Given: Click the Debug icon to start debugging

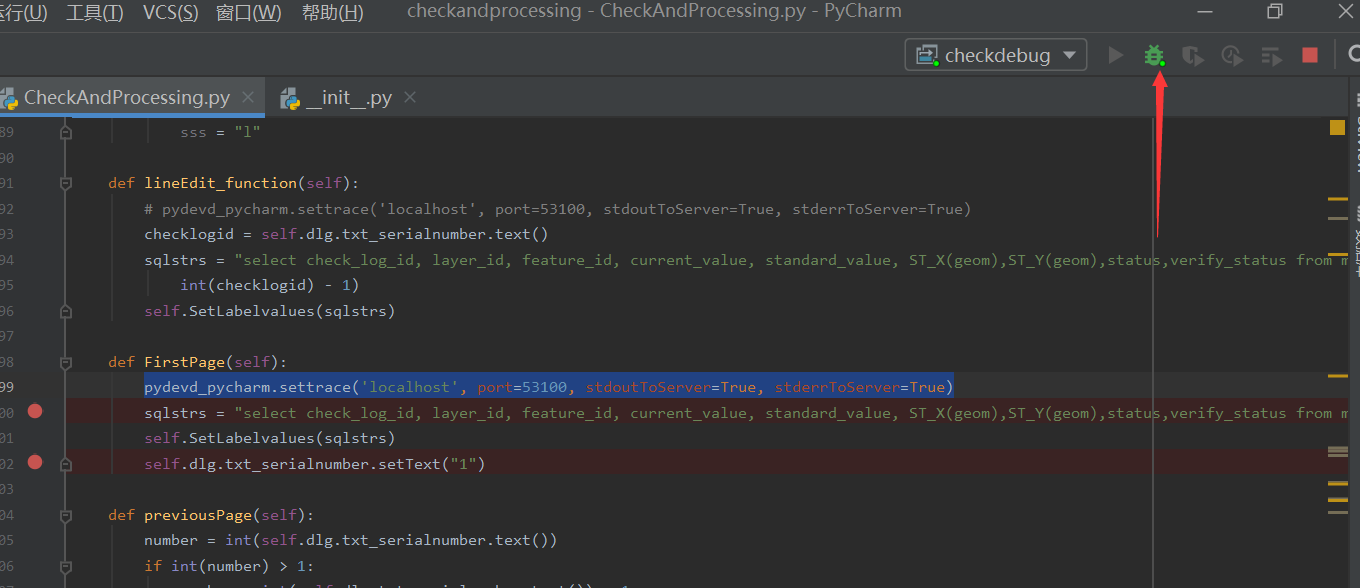Looking at the screenshot, I should 1154,55.
